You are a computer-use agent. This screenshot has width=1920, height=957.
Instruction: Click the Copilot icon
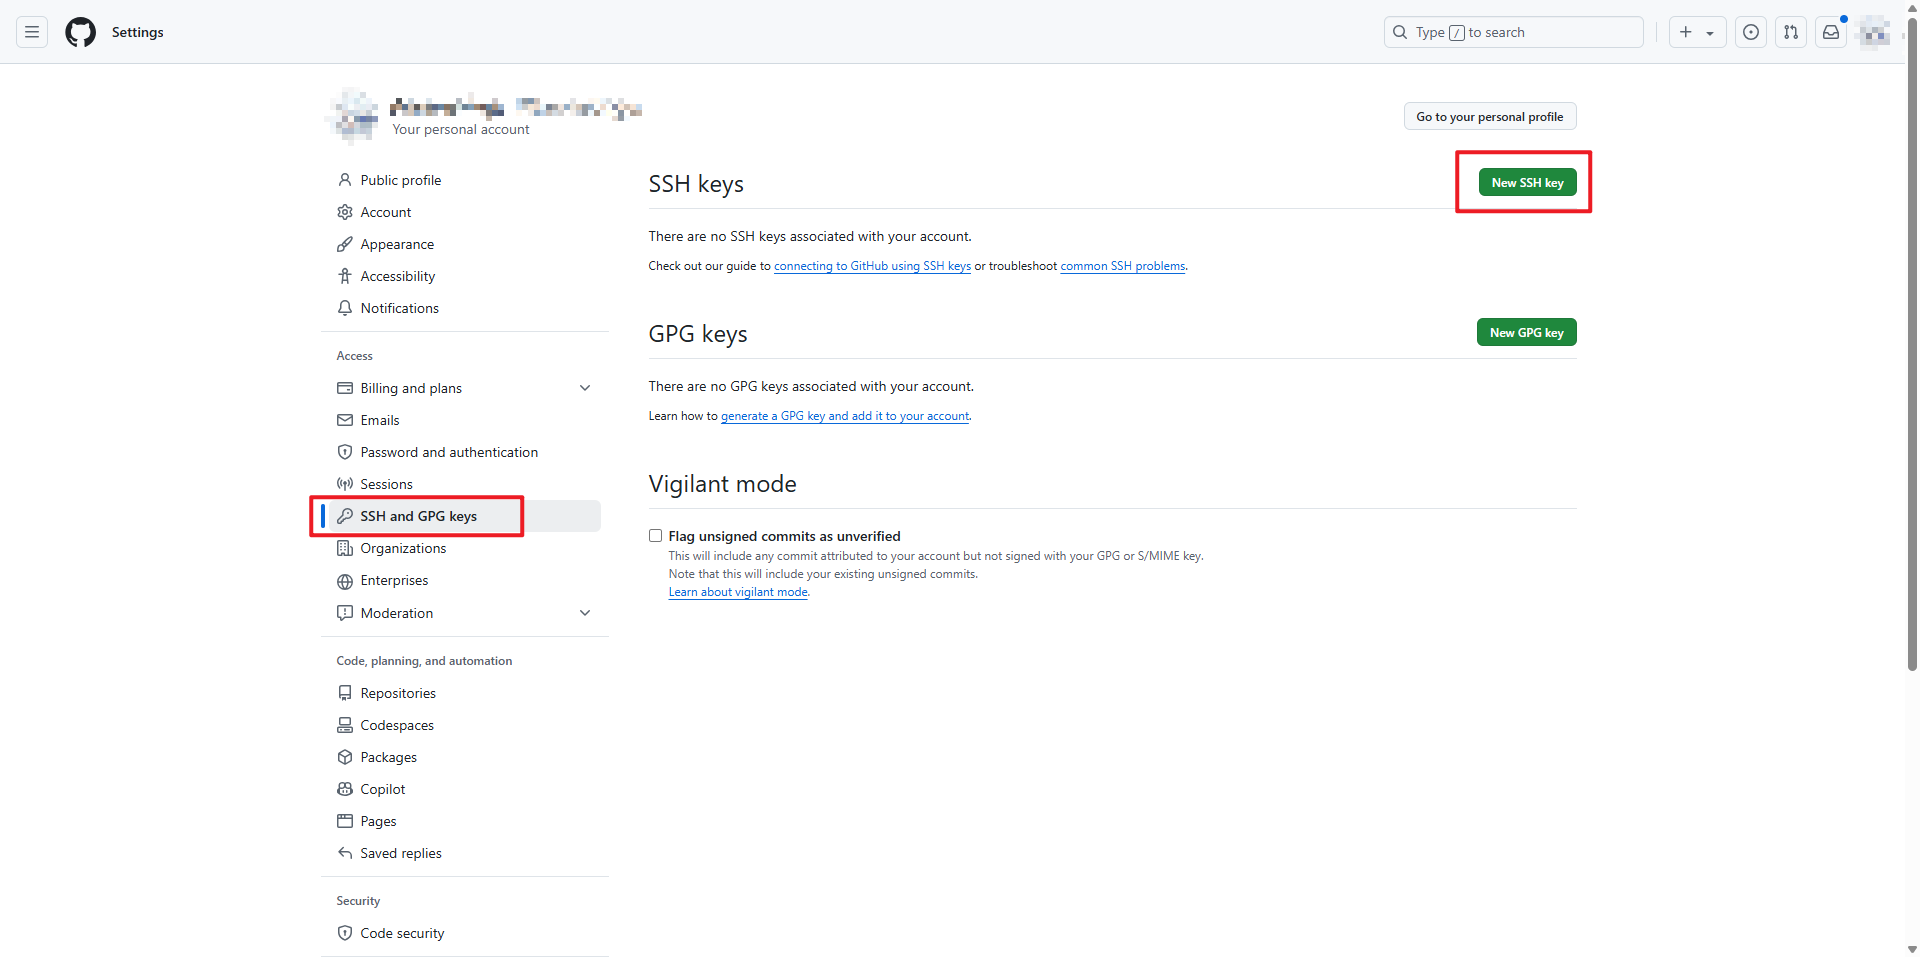(345, 789)
